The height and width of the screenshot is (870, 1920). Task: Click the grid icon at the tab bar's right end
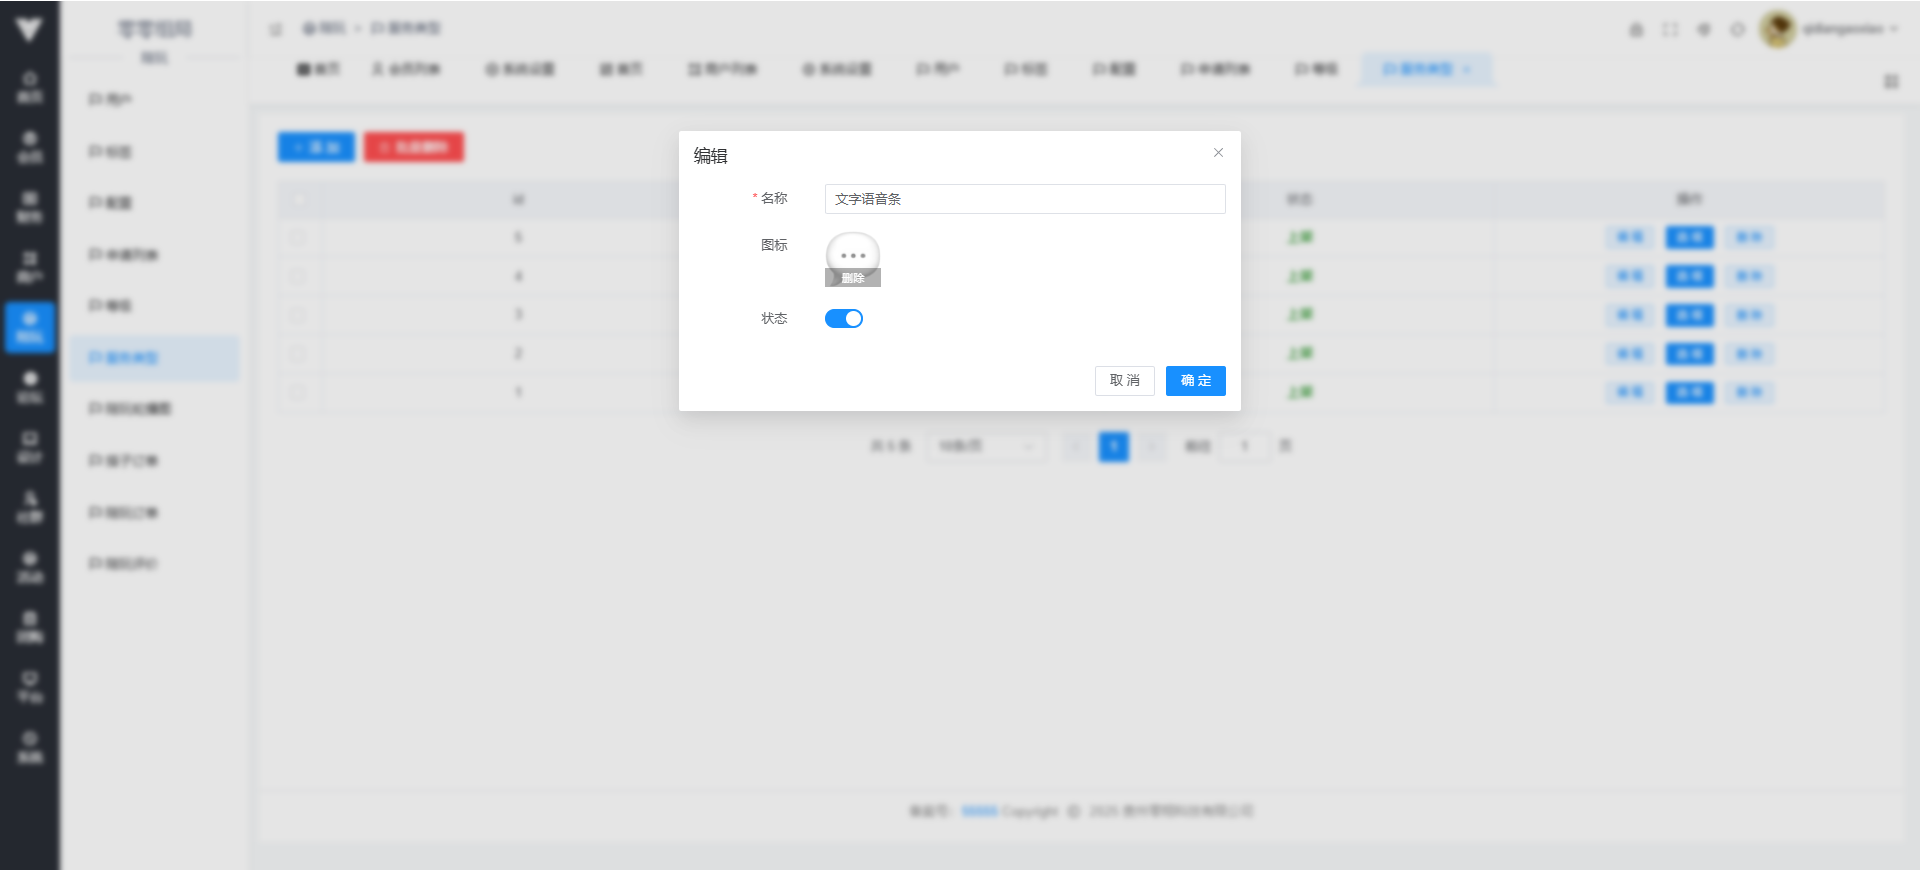click(x=1891, y=81)
